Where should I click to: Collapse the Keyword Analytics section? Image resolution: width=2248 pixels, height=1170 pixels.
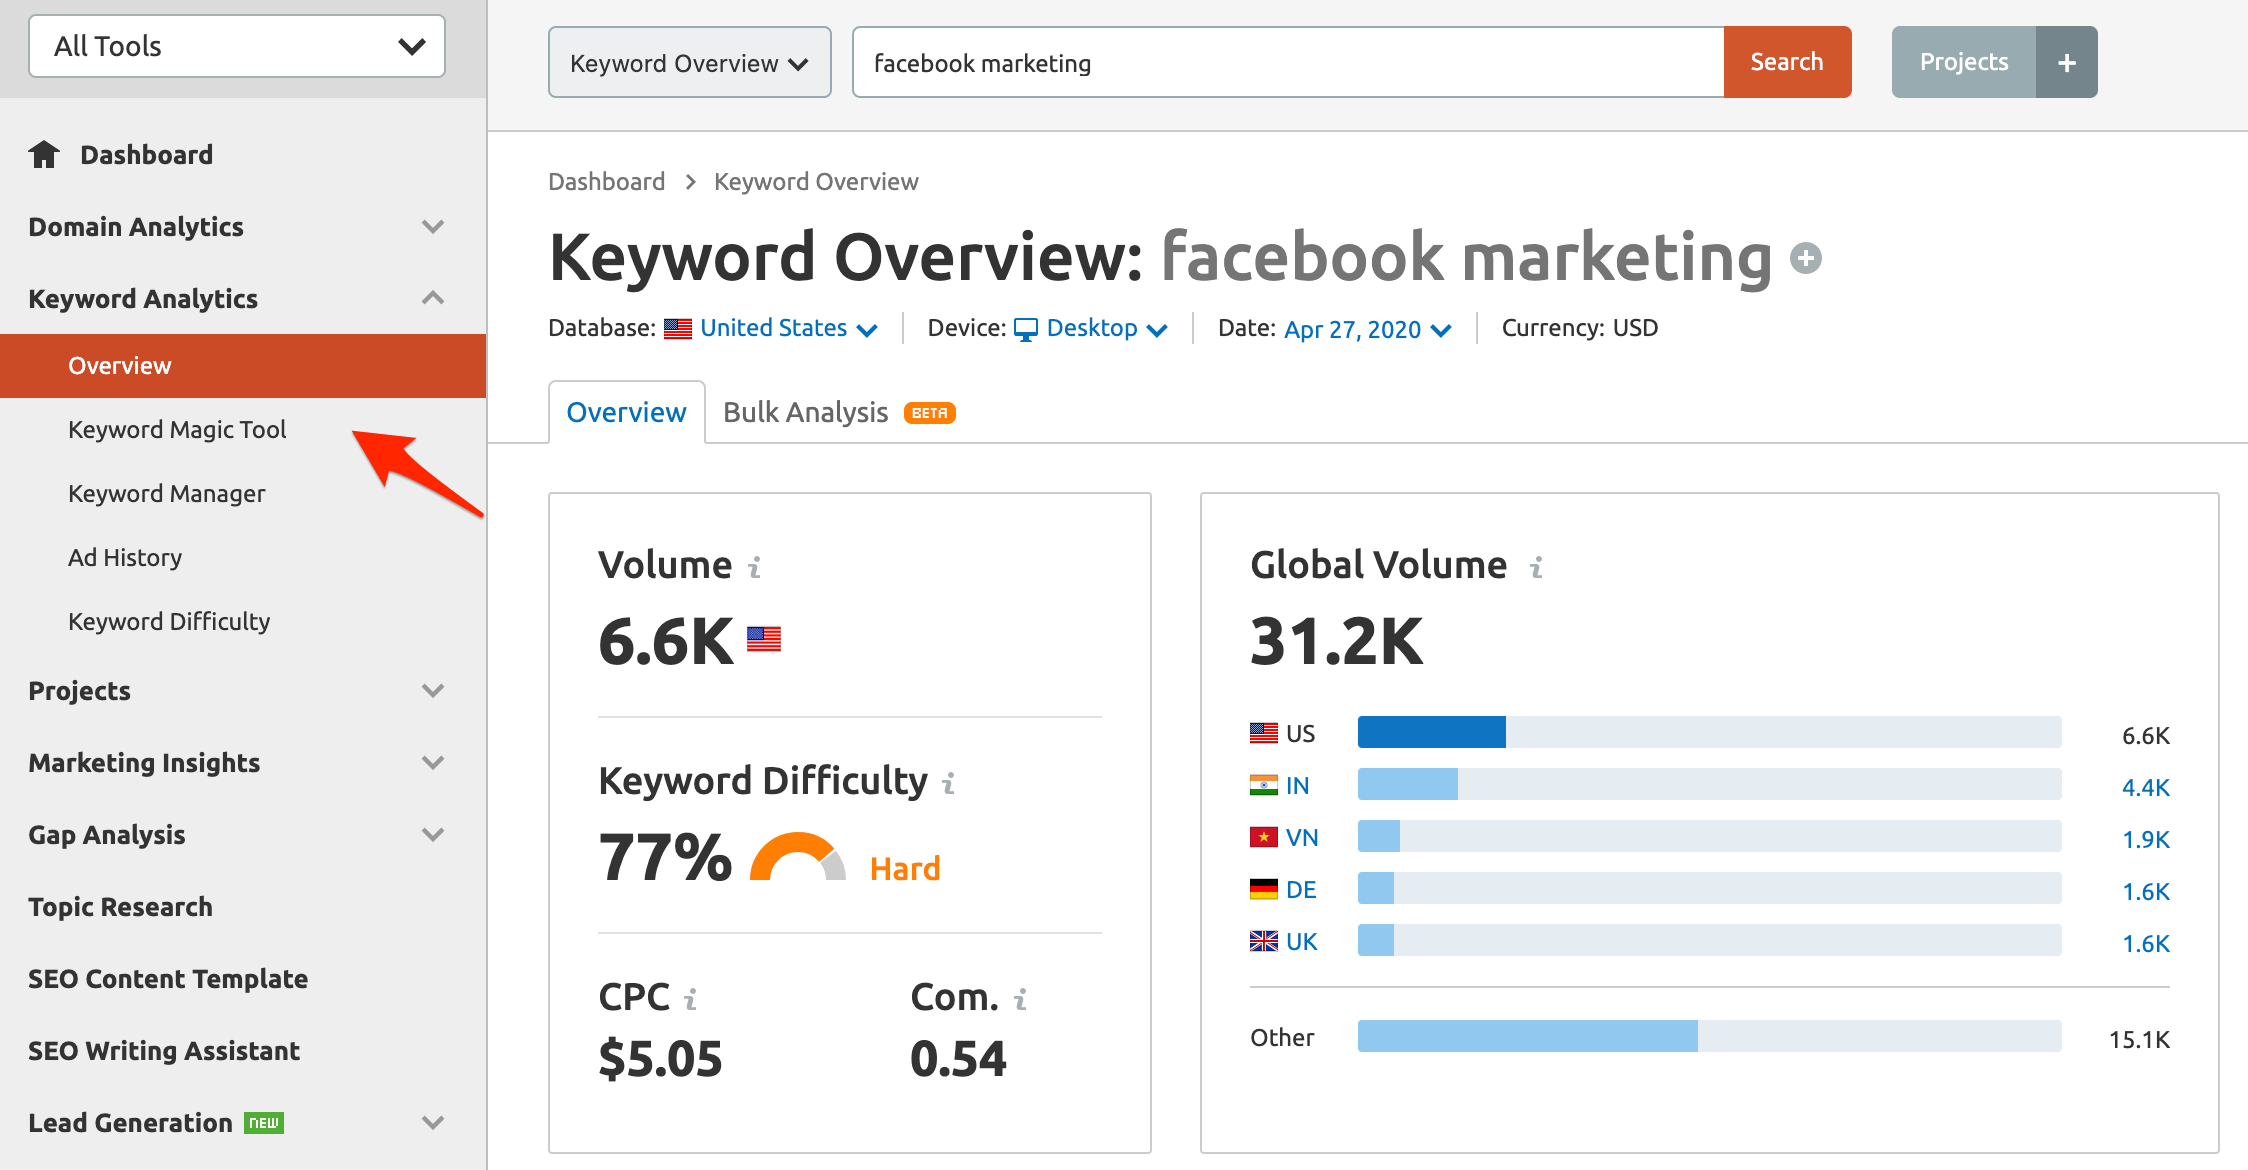coord(432,299)
